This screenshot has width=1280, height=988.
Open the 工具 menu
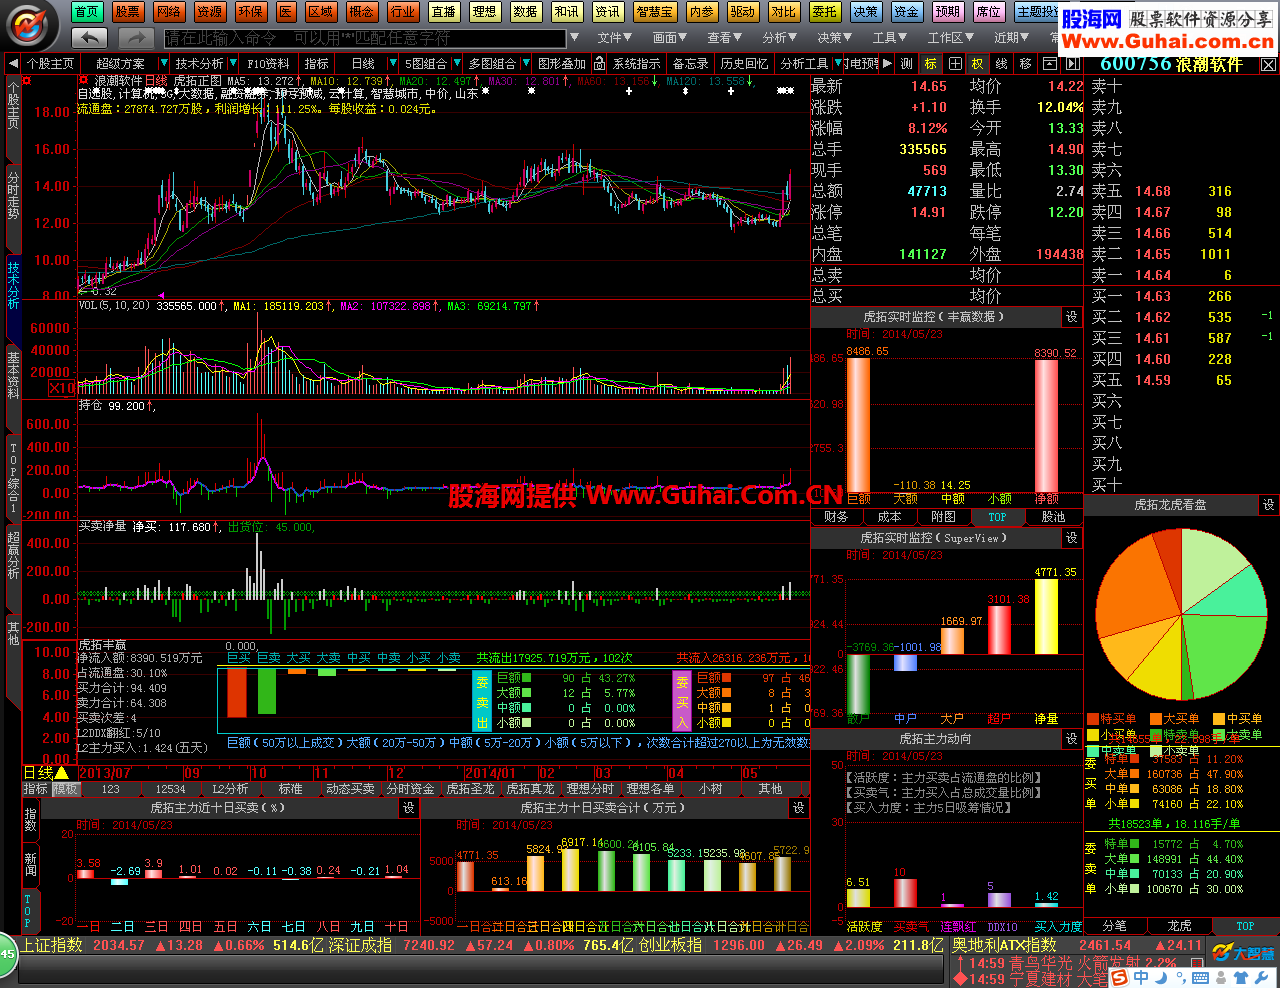[889, 38]
